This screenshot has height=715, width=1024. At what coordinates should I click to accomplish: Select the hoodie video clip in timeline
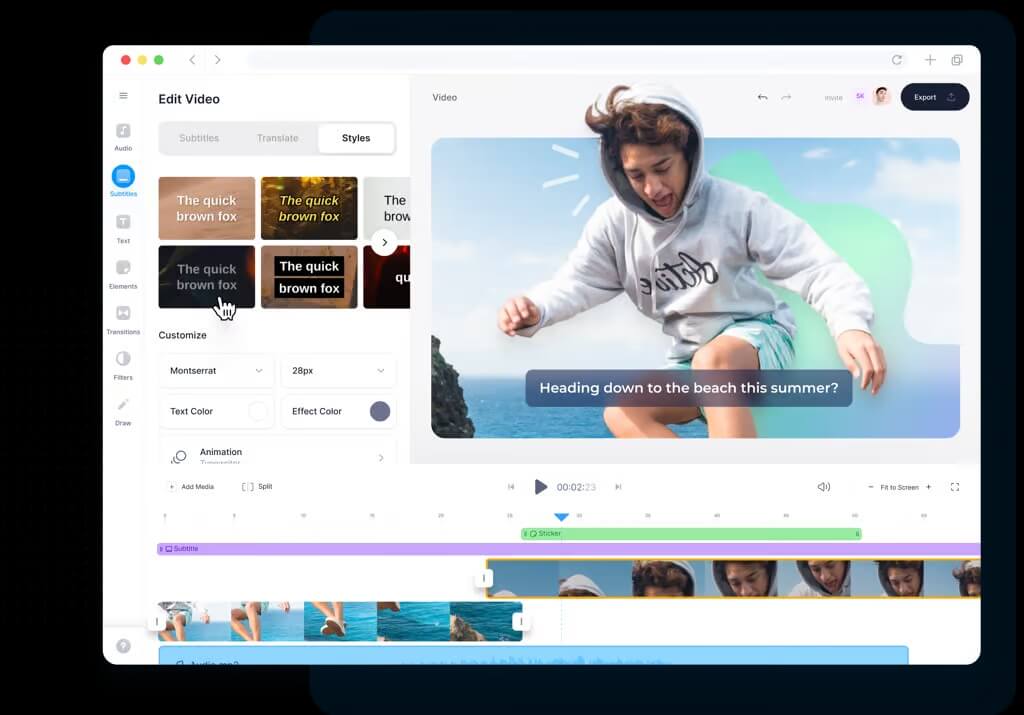733,578
